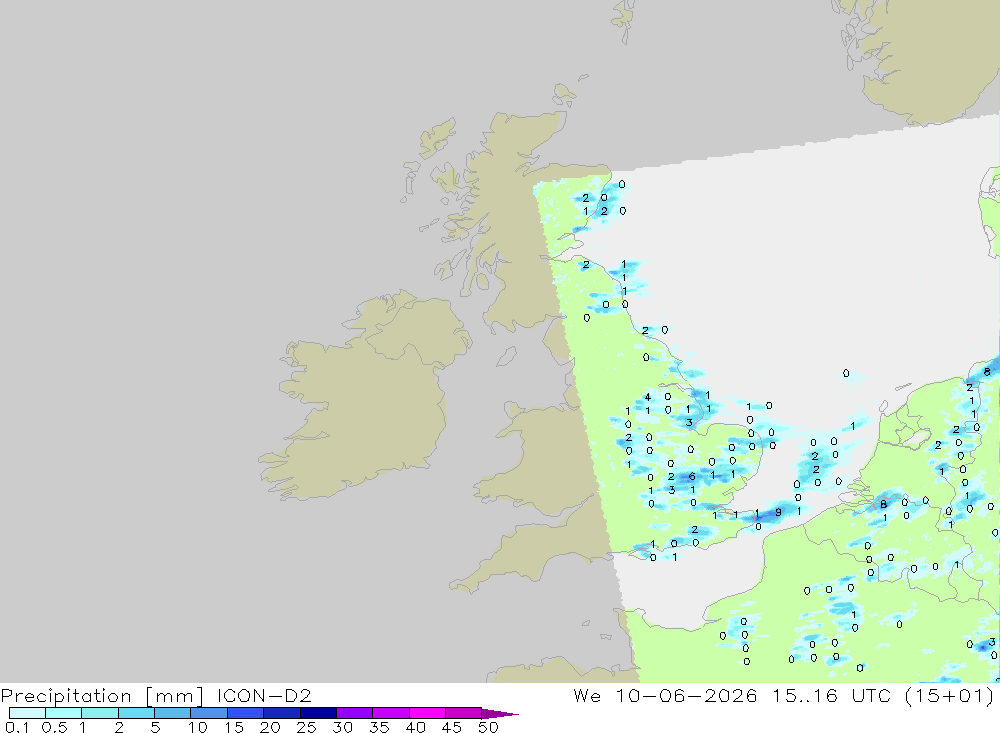Click the '50' label on the legend scale
Screen dimensions: 1000x733
488,727
